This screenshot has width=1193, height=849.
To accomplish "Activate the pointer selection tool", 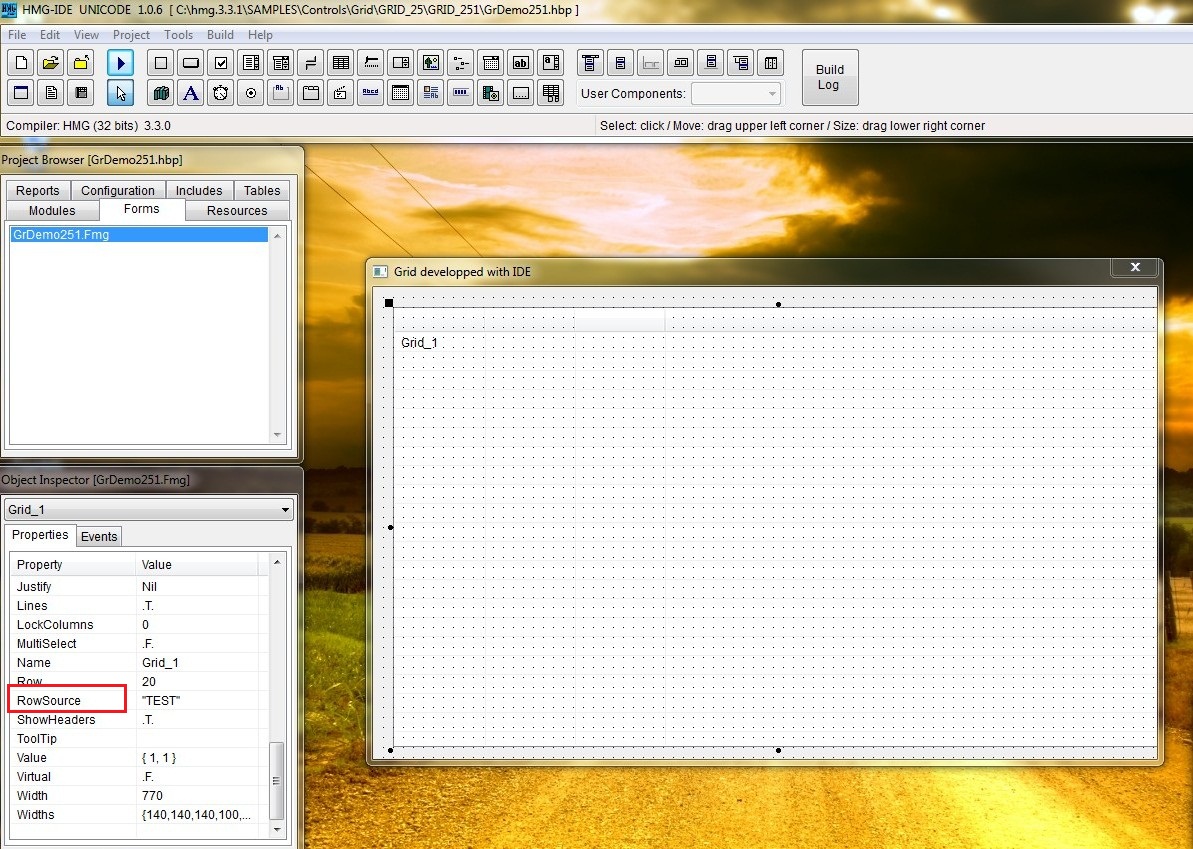I will [120, 92].
